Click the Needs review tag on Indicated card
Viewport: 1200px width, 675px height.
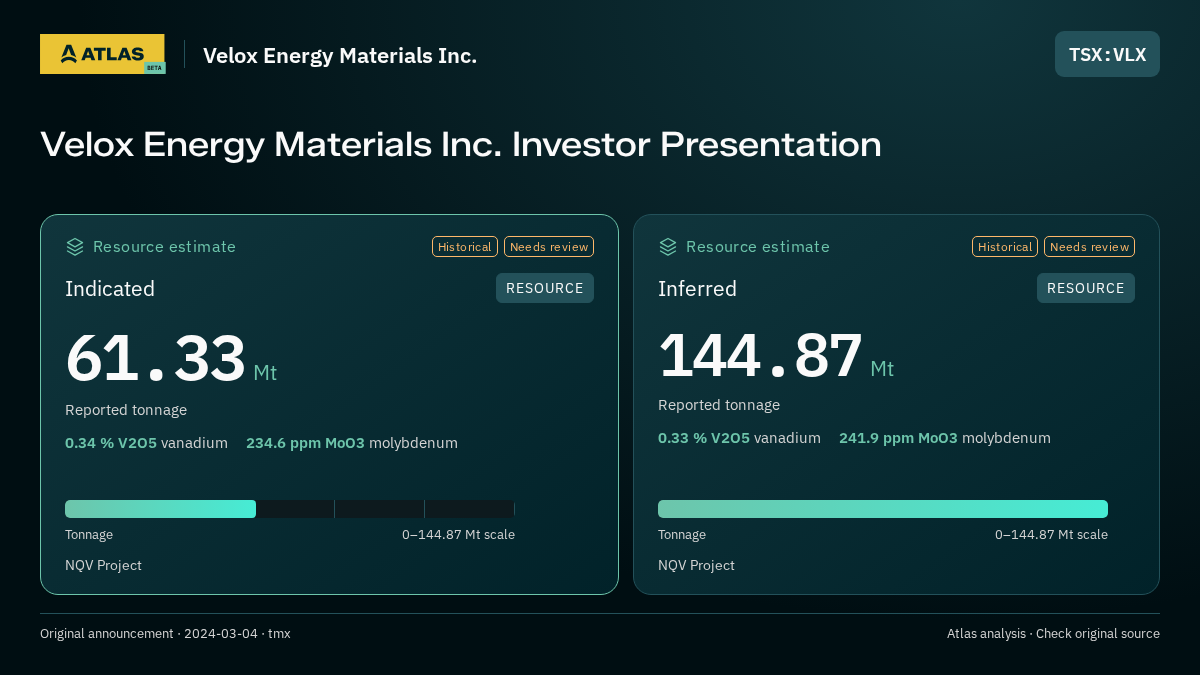pyautogui.click(x=549, y=247)
